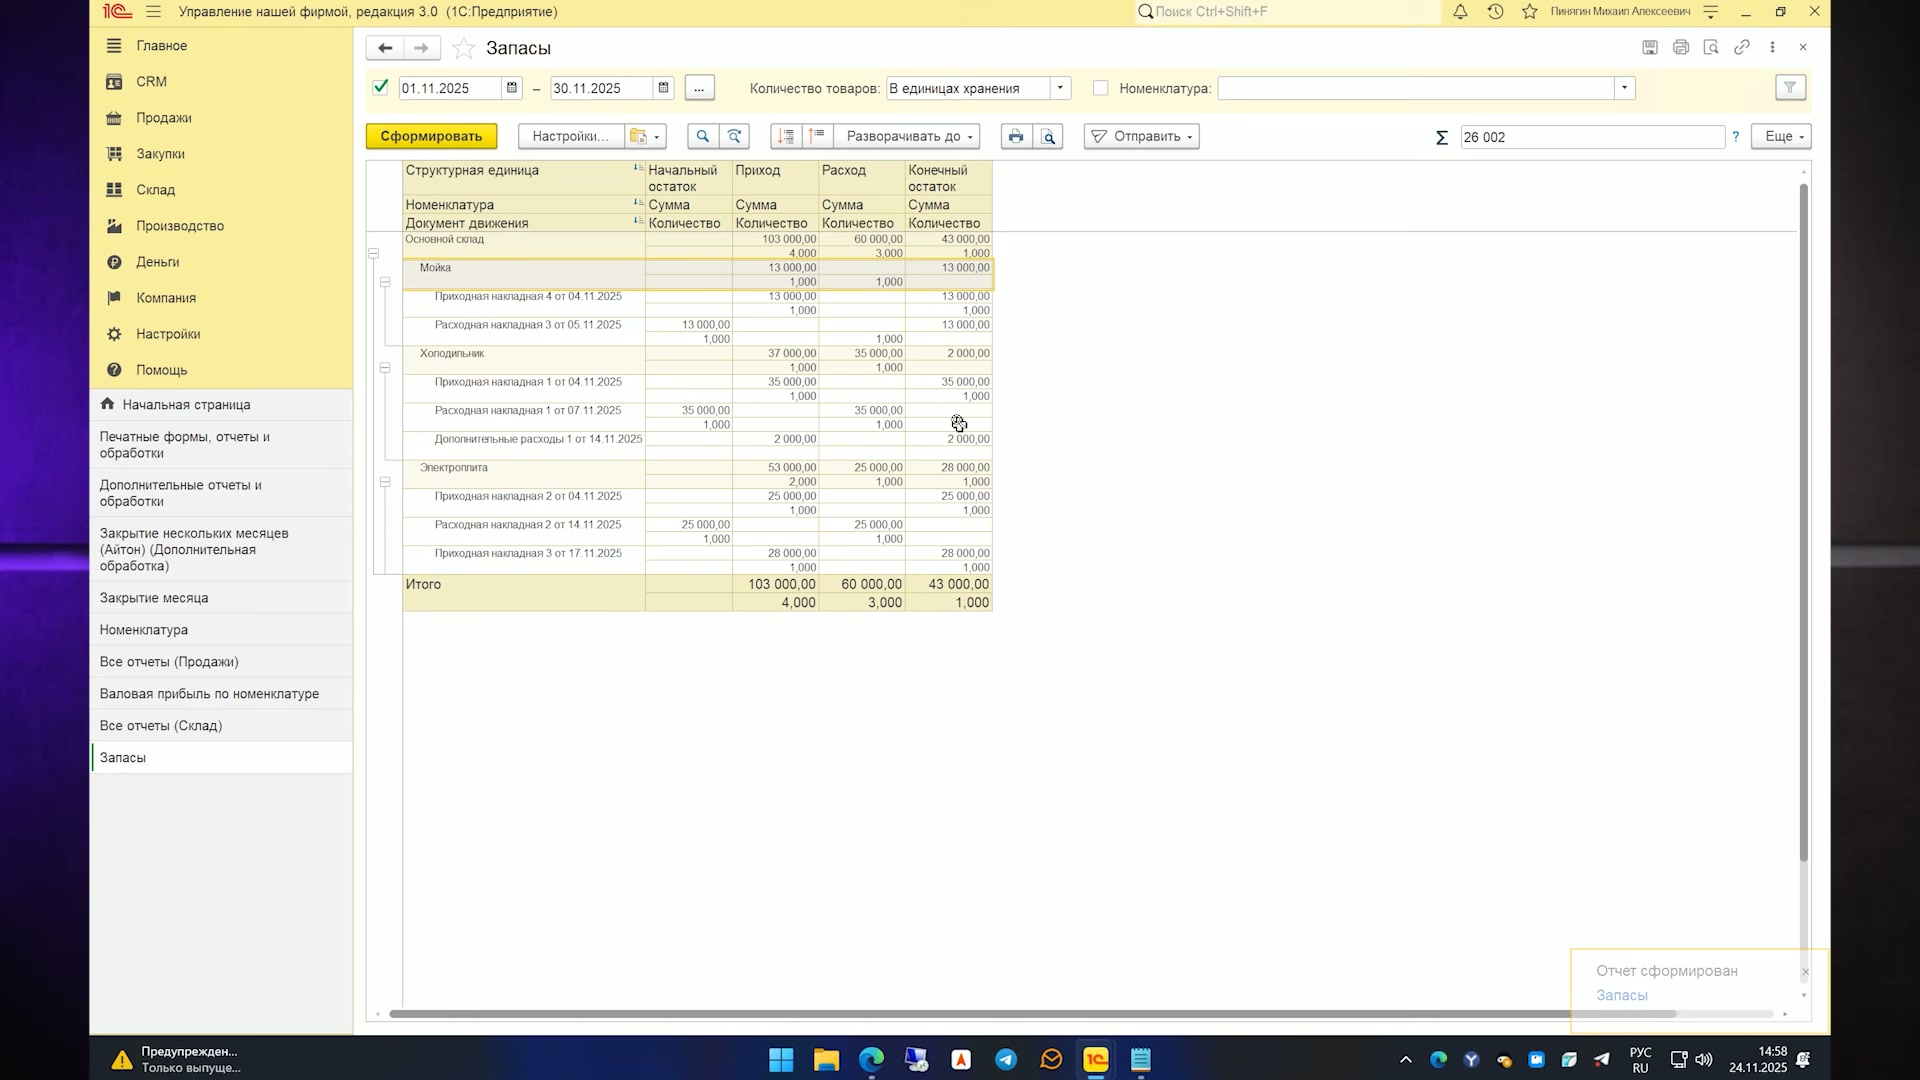Collapse the Мойка group
This screenshot has height=1080, width=1920.
(x=385, y=283)
